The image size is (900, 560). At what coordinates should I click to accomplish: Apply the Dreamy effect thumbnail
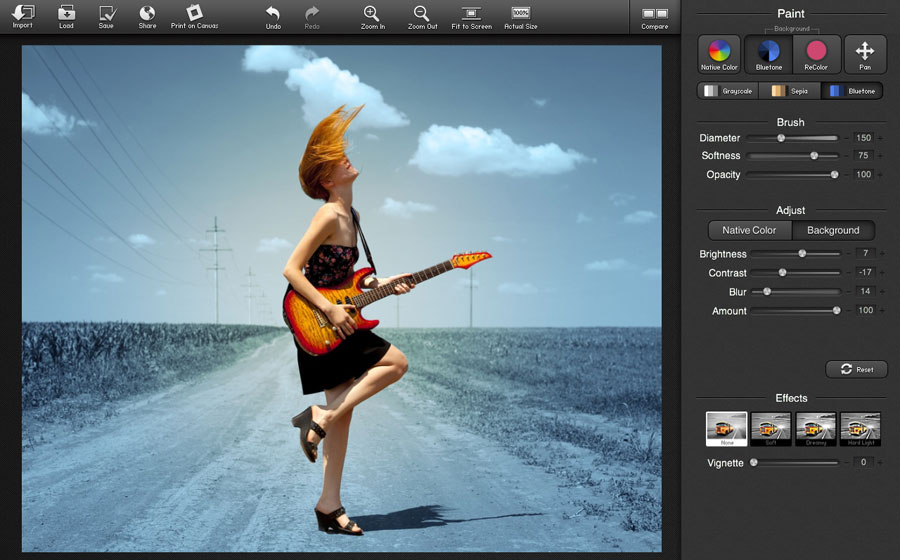[x=818, y=429]
